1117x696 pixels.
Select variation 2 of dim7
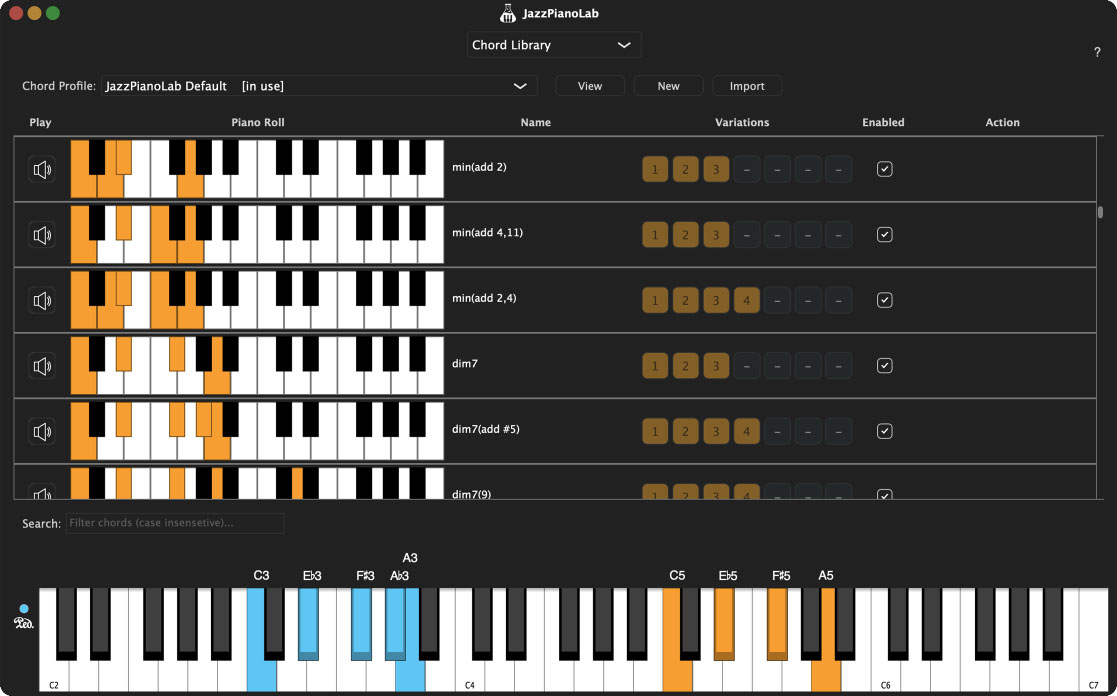[686, 365]
